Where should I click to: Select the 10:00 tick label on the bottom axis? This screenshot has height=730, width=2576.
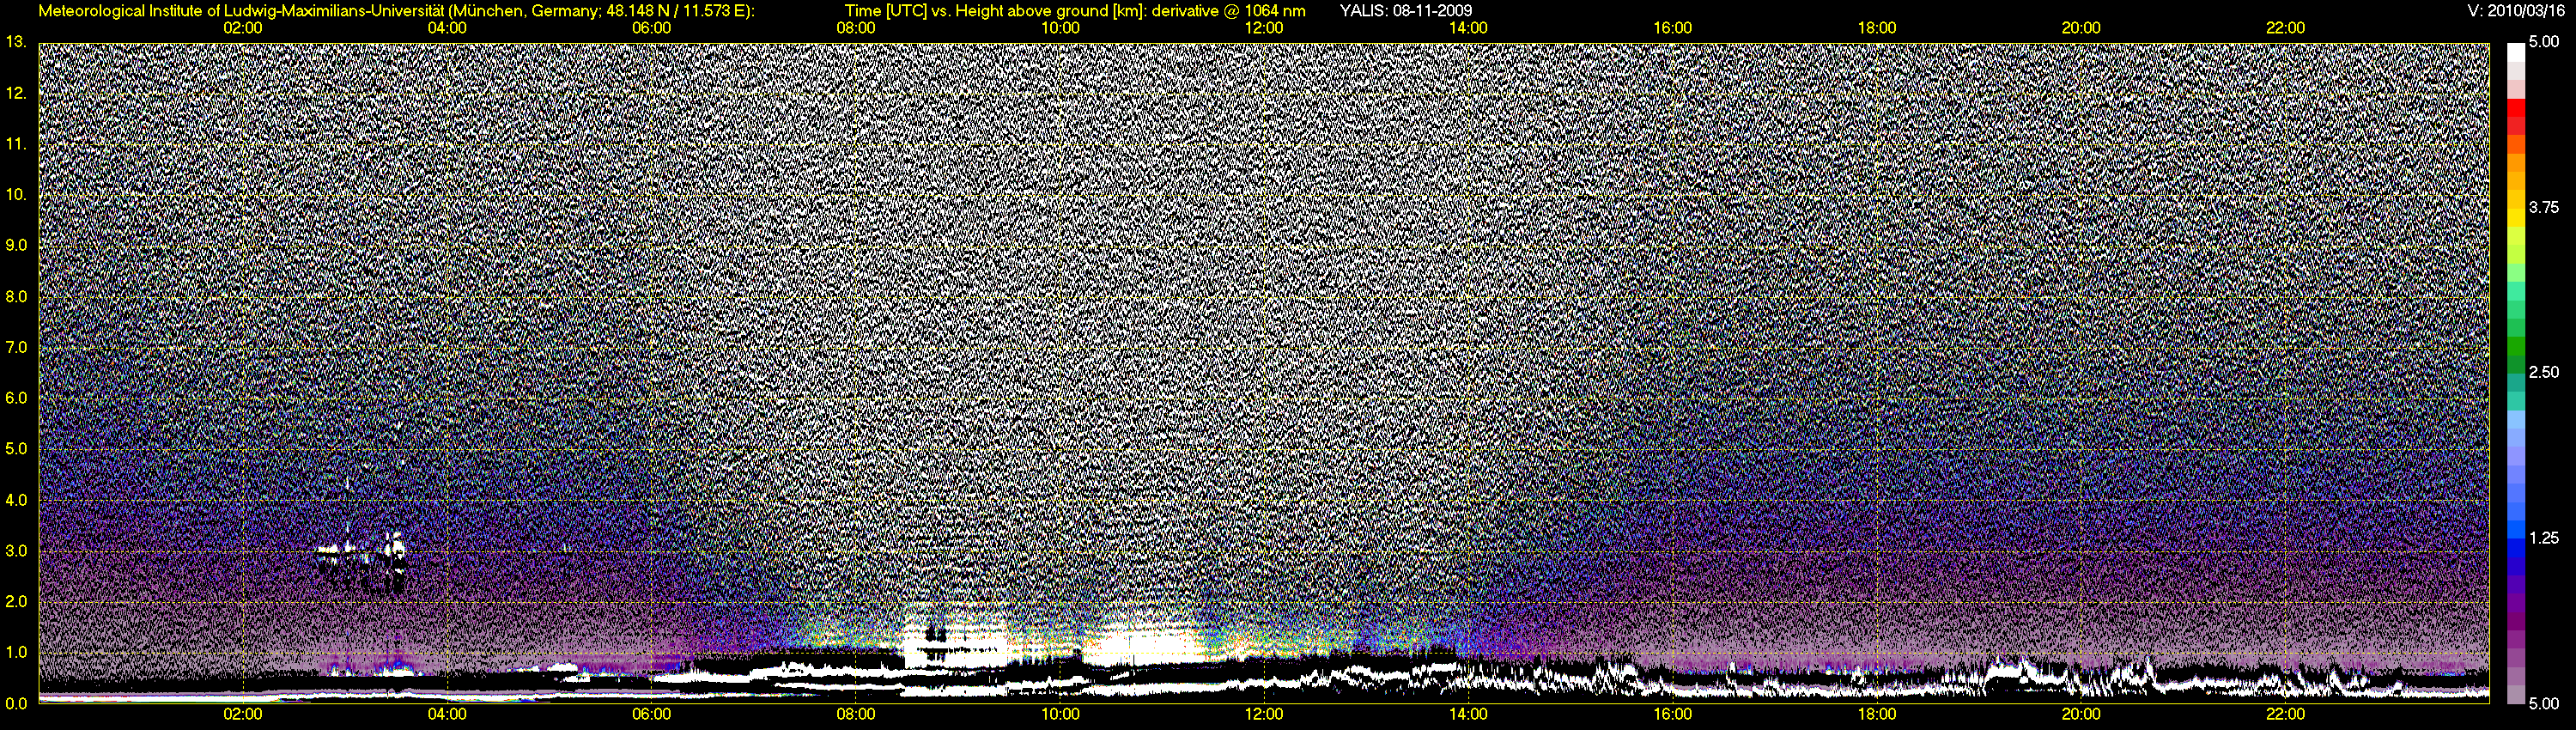[1060, 714]
